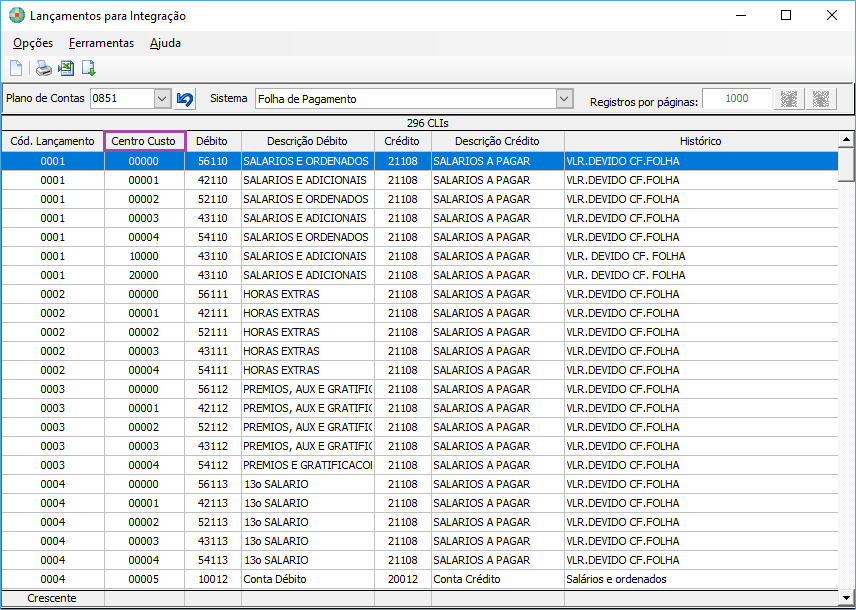The width and height of the screenshot is (856, 610).
Task: Click the Cód. Lançamento column header
Action: 52,141
